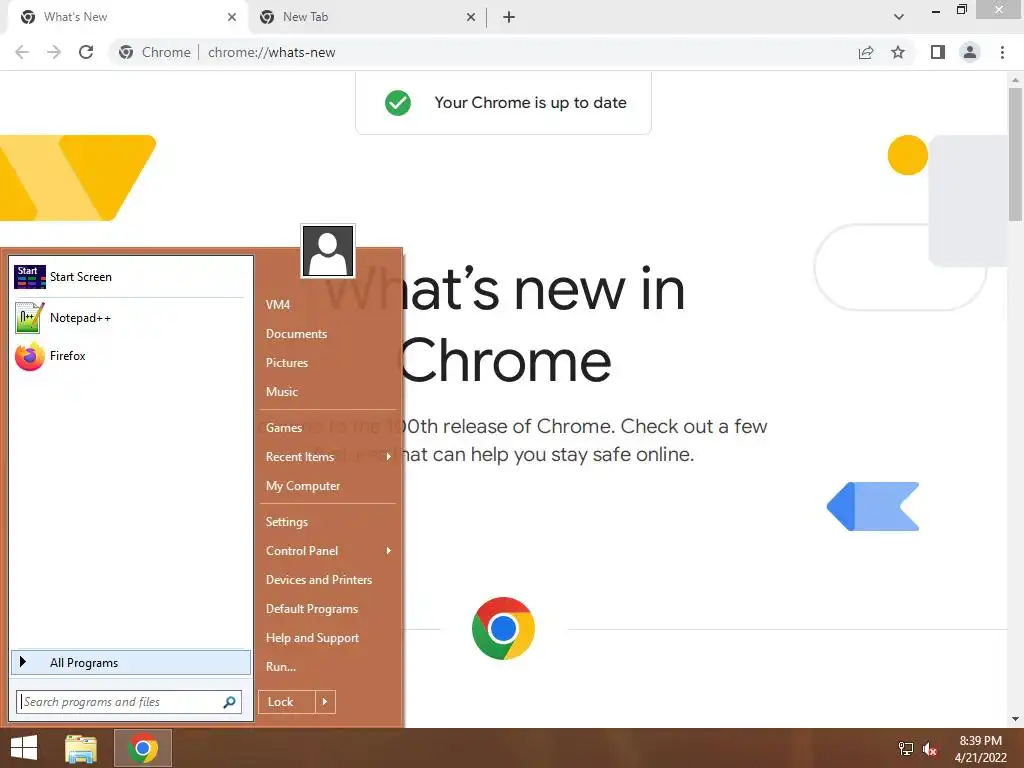This screenshot has width=1024, height=768.
Task: Click the scrollbar down arrow
Action: 1015,719
